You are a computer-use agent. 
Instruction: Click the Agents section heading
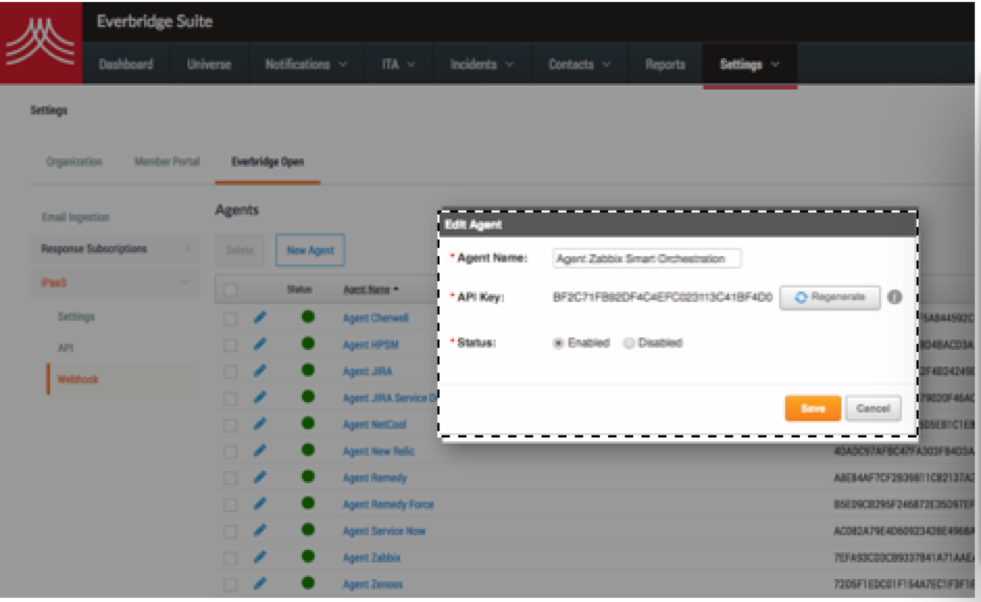click(237, 210)
